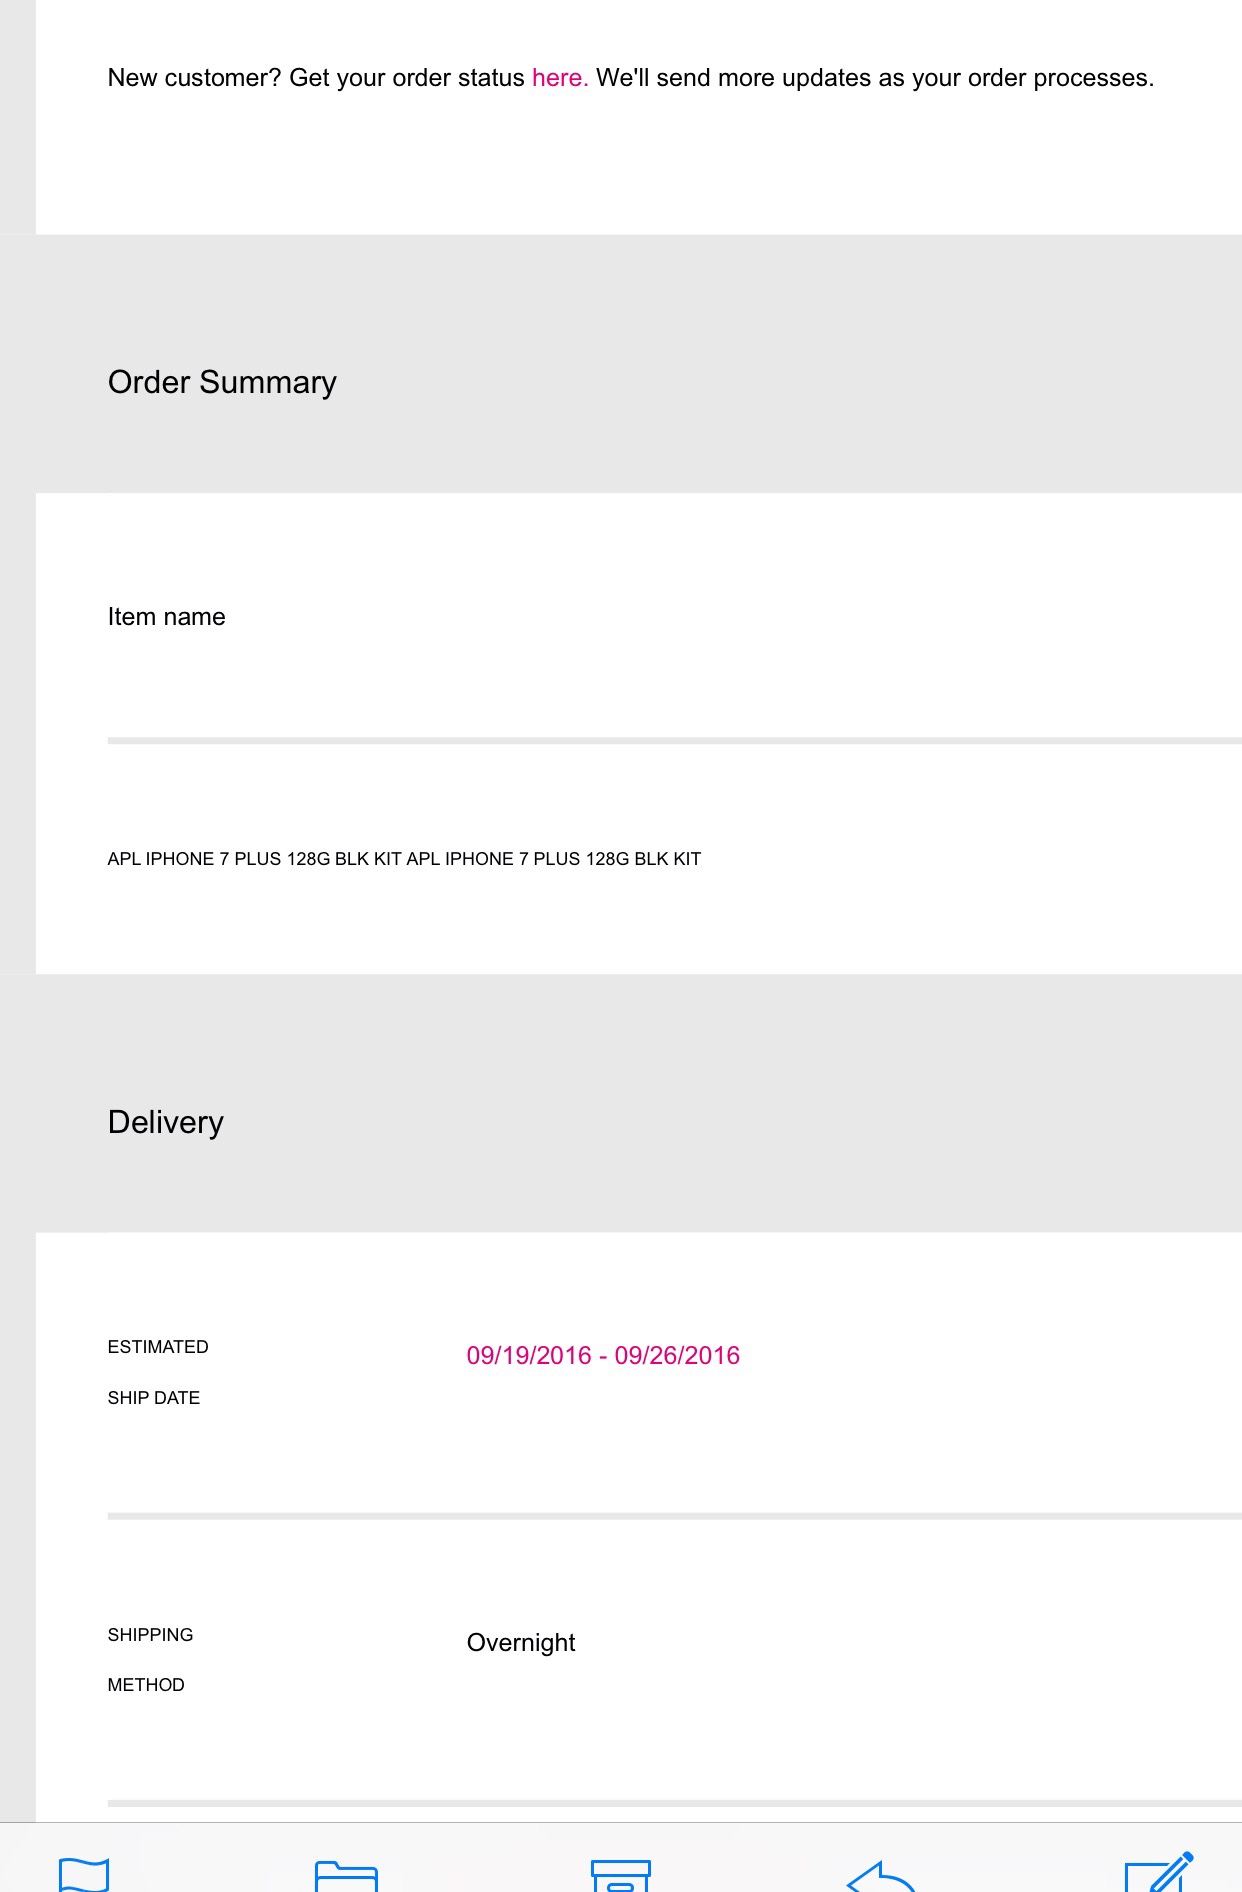Archive this message with box icon
The image size is (1242, 1892).
click(620, 1874)
